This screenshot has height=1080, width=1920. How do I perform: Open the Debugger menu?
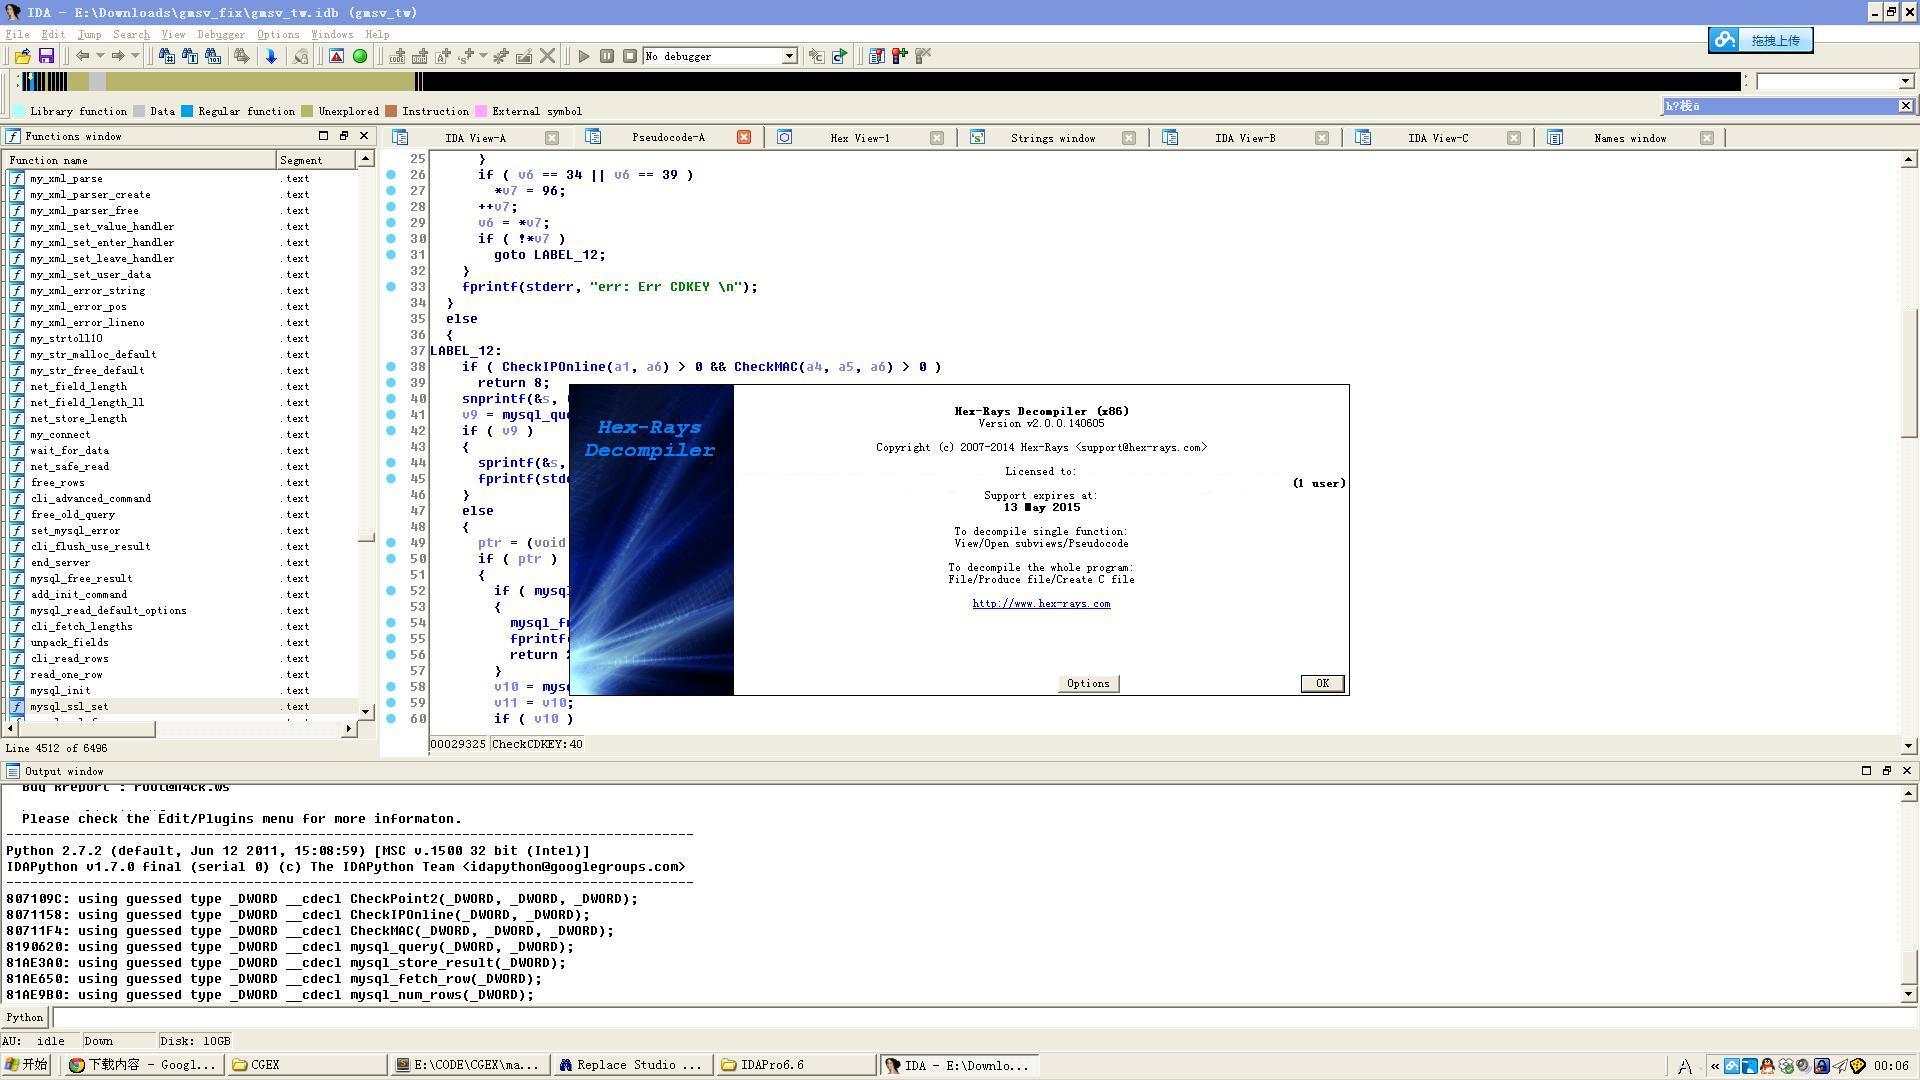pos(220,34)
